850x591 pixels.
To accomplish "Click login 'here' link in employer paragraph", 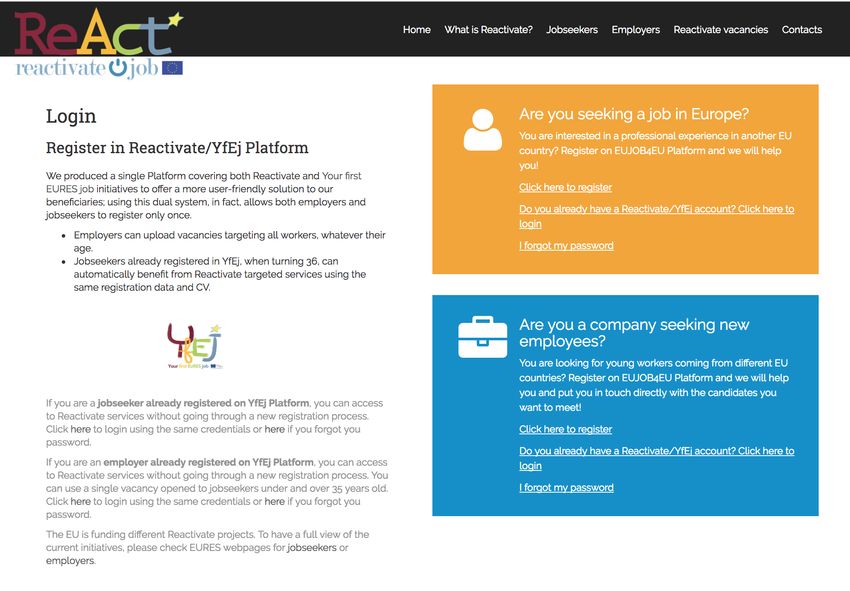I will pyautogui.click(x=80, y=502).
